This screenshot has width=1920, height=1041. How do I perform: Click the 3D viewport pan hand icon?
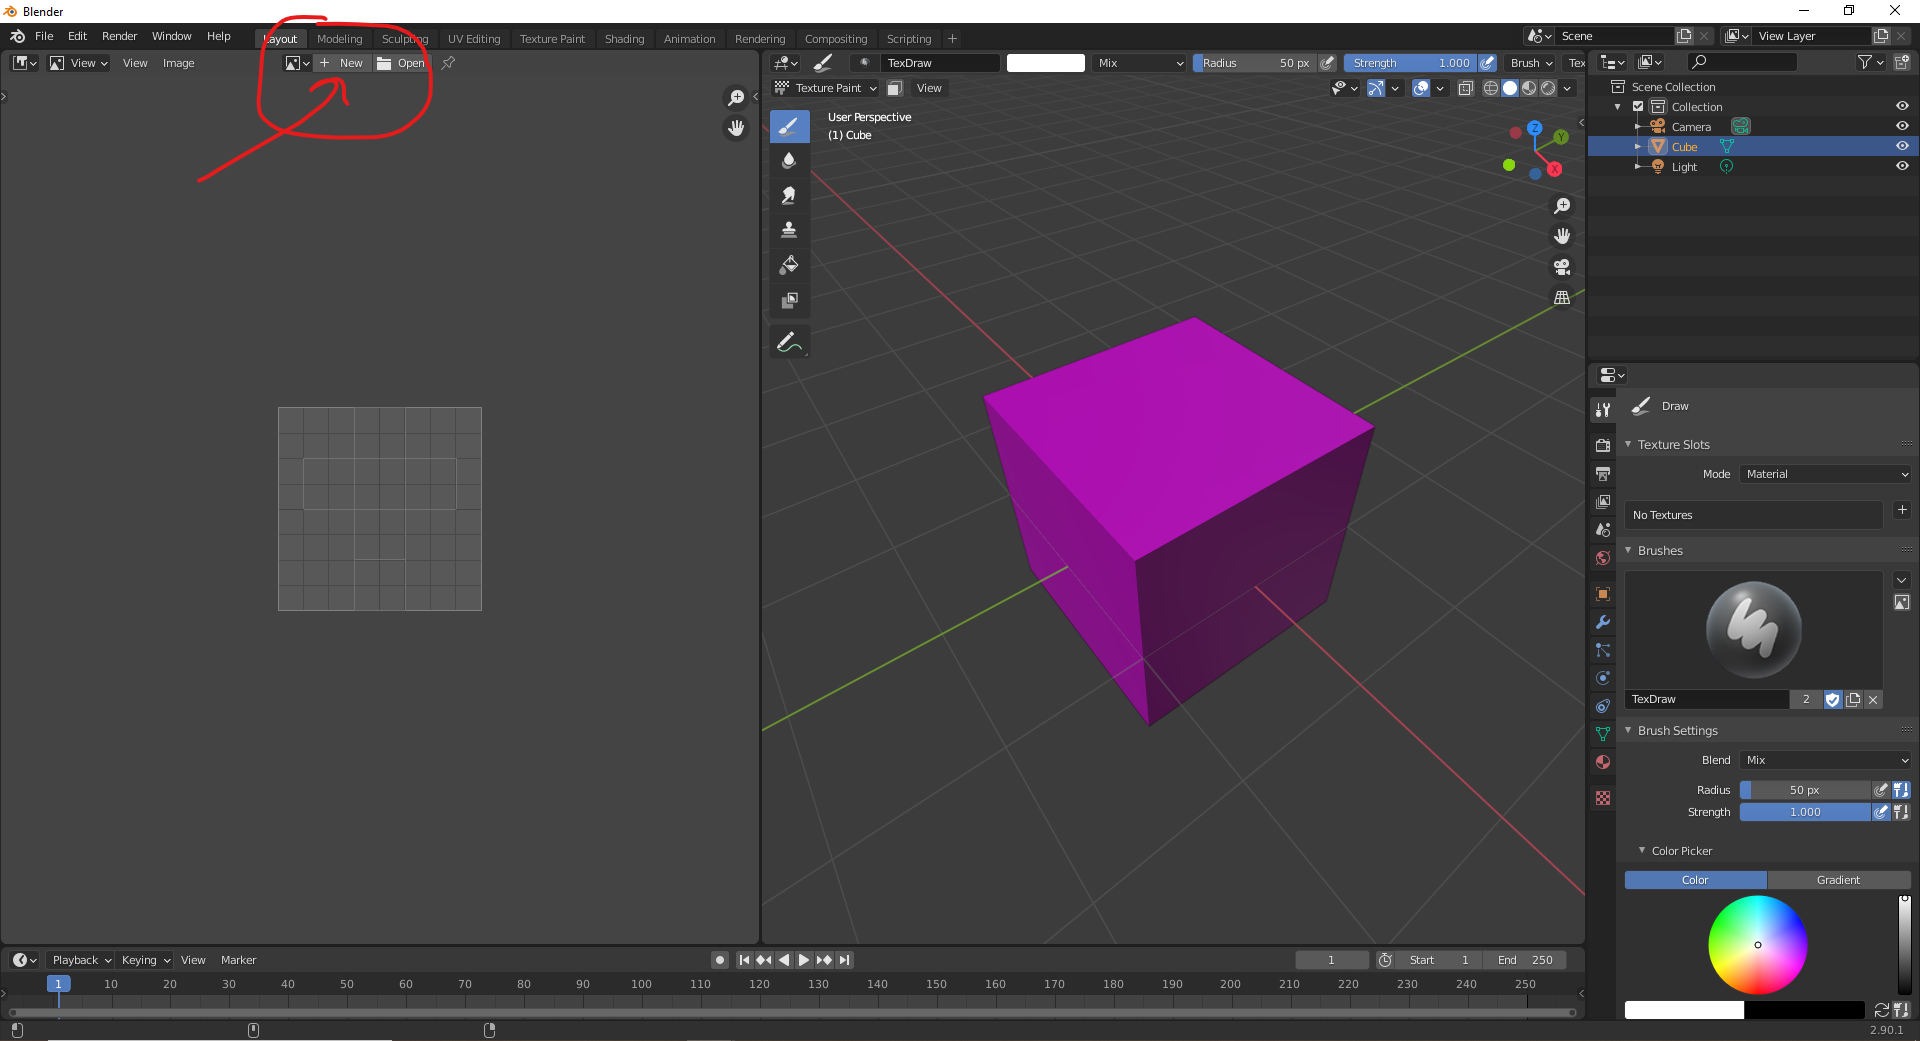[1562, 236]
